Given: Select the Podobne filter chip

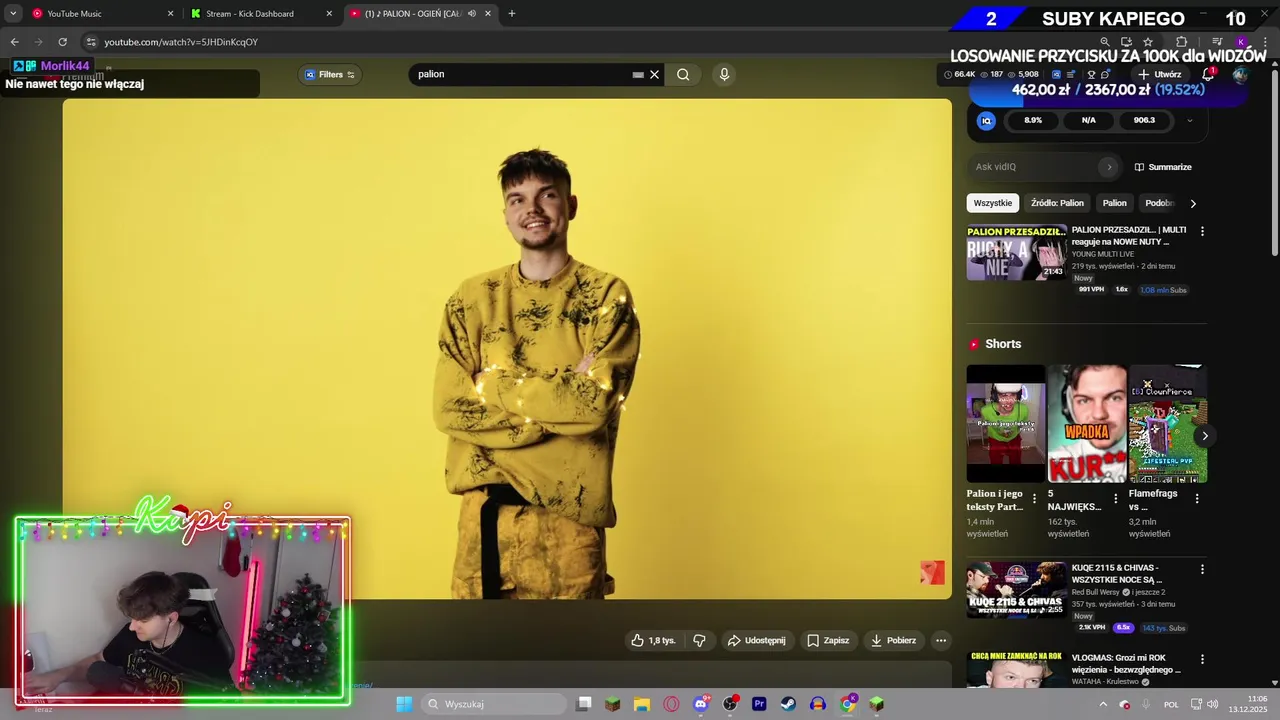Looking at the screenshot, I should (1159, 203).
